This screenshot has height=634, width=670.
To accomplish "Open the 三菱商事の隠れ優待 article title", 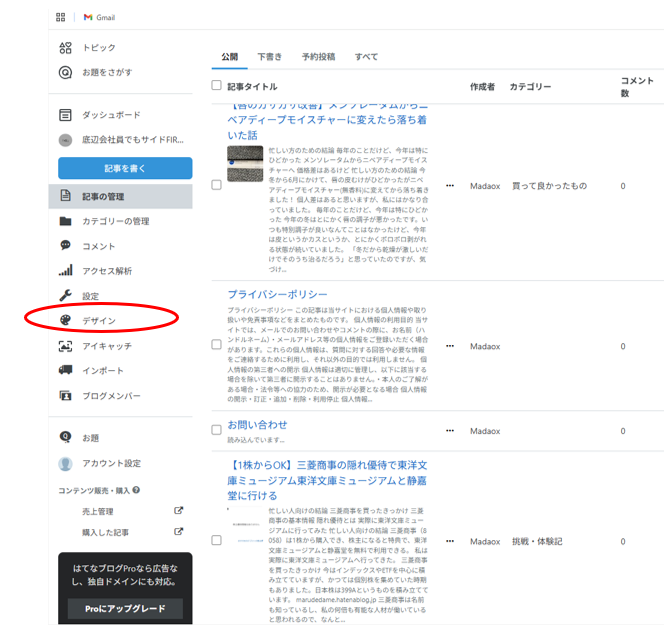I will coord(327,480).
